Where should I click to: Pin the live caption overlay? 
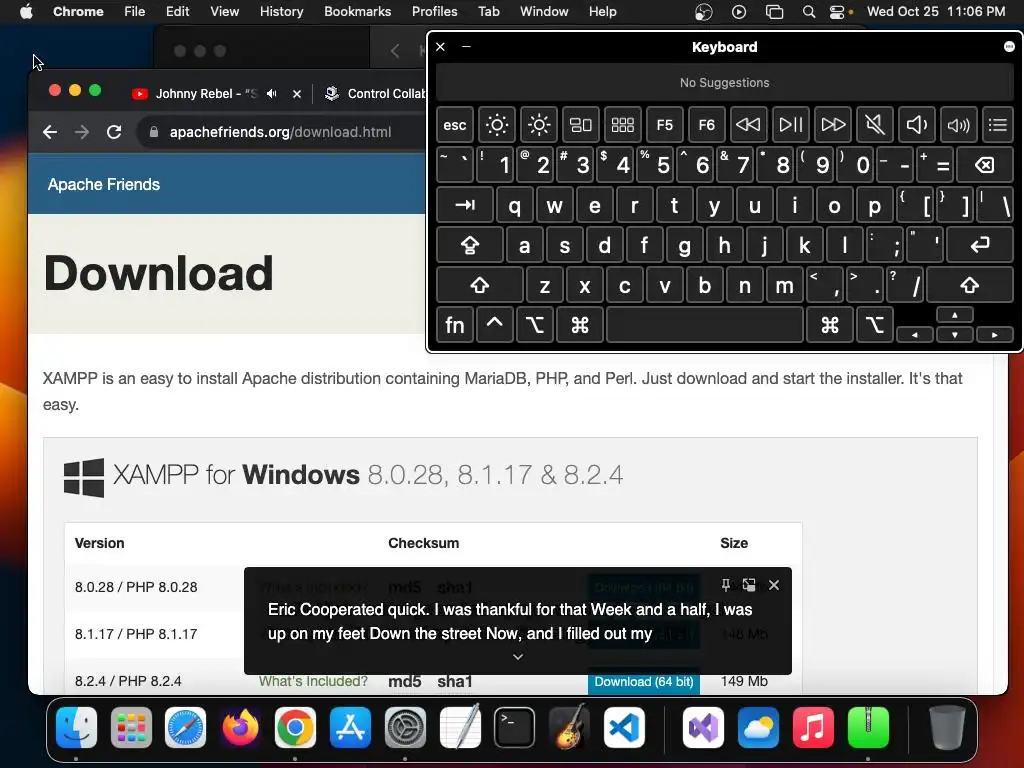click(x=726, y=584)
